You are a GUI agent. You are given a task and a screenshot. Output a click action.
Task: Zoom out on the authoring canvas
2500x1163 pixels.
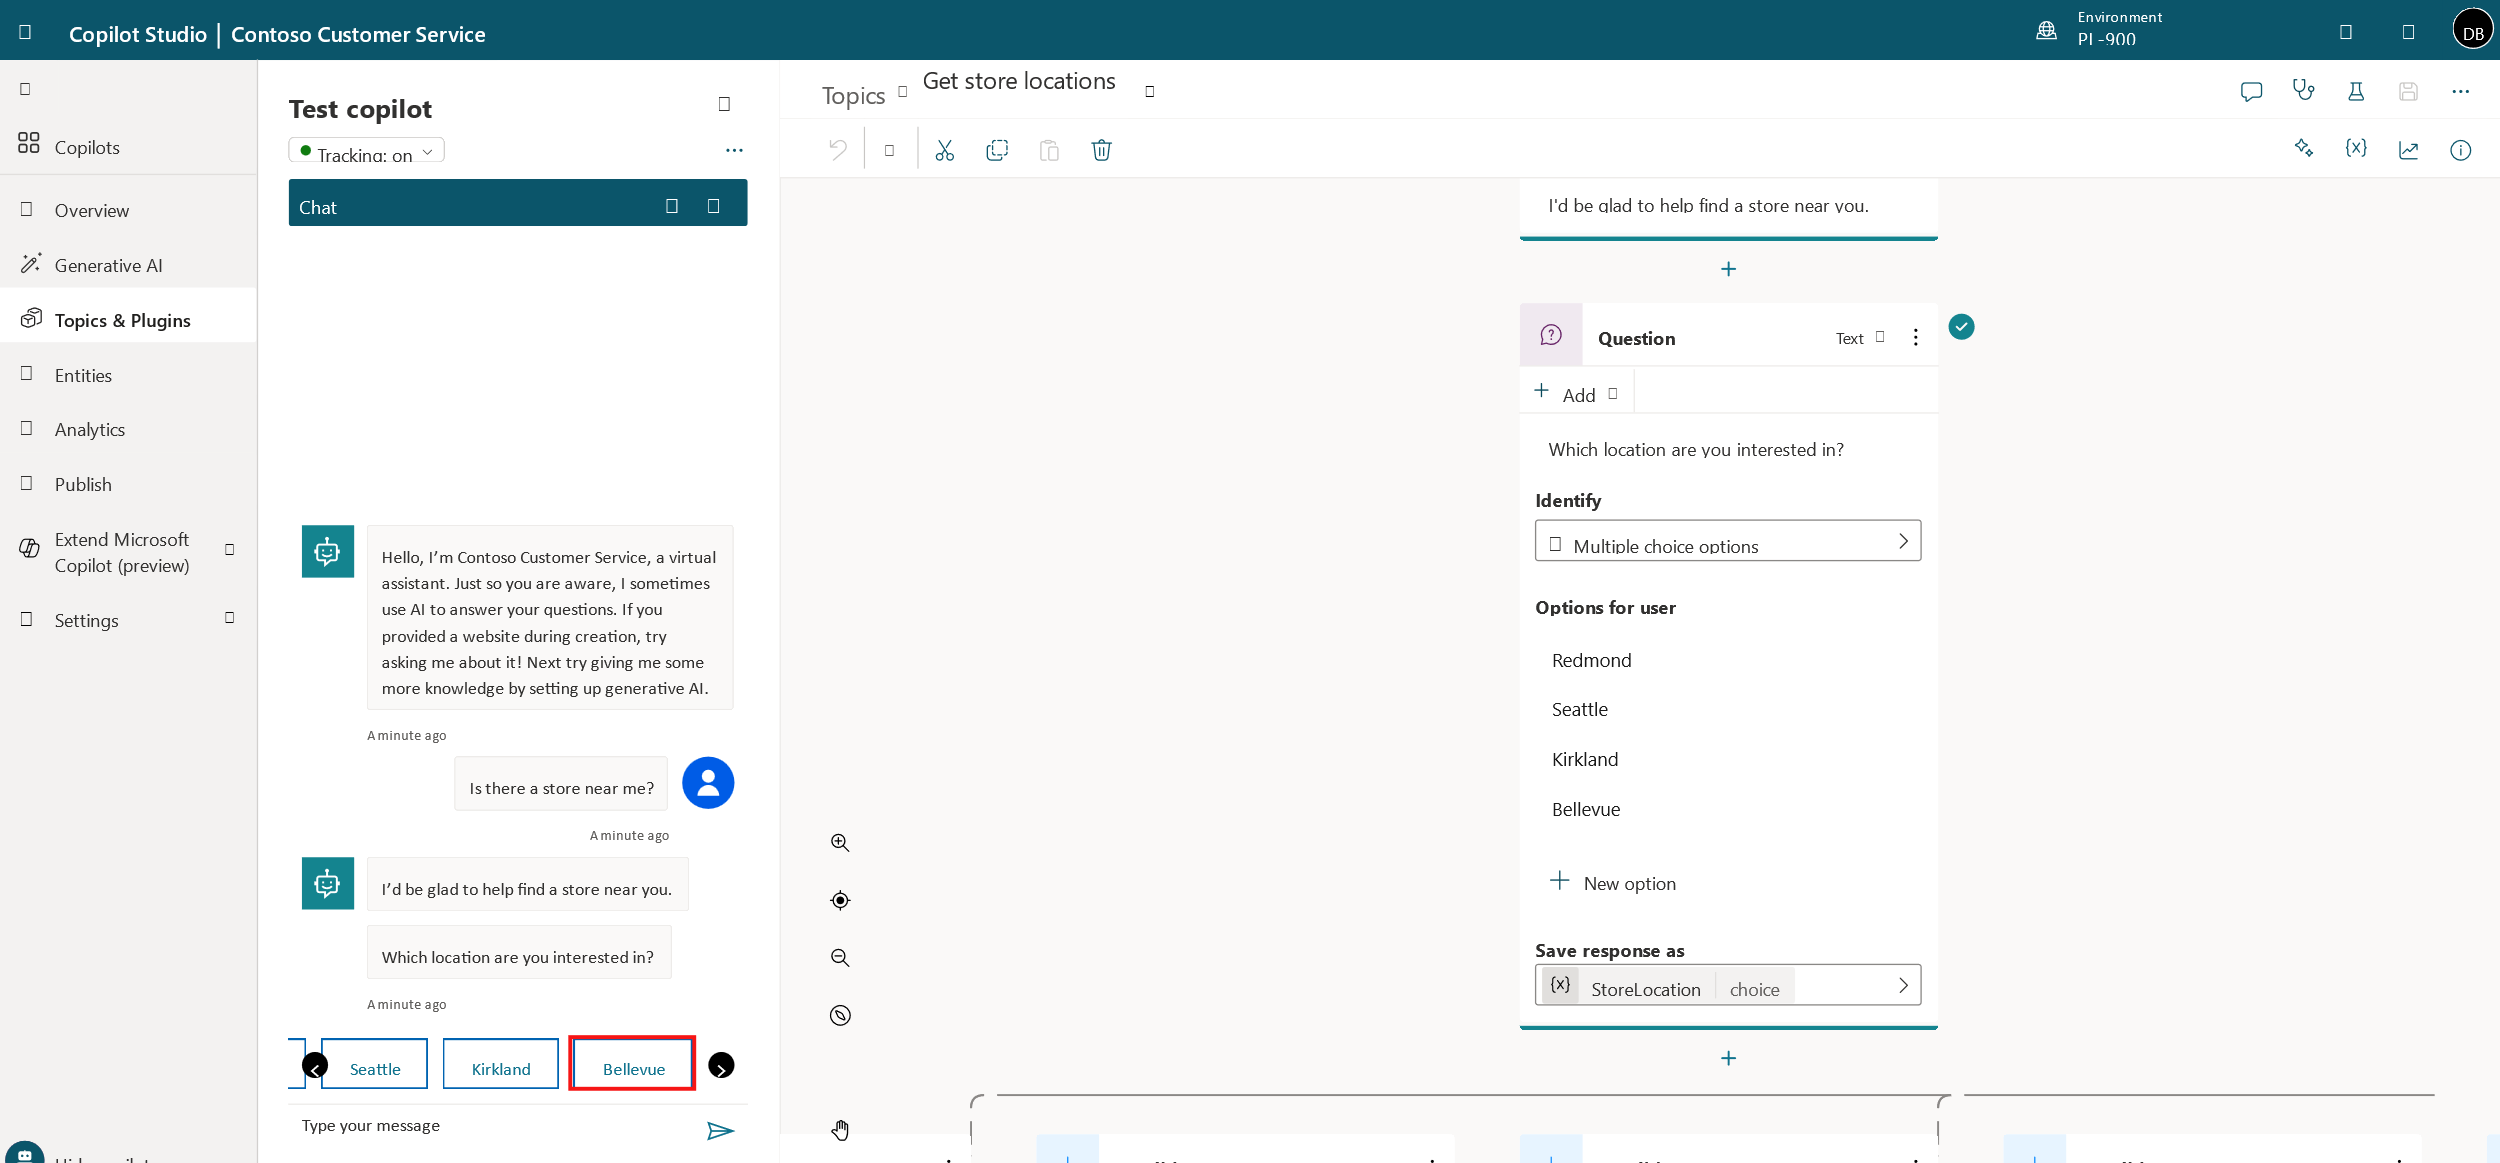click(x=840, y=958)
